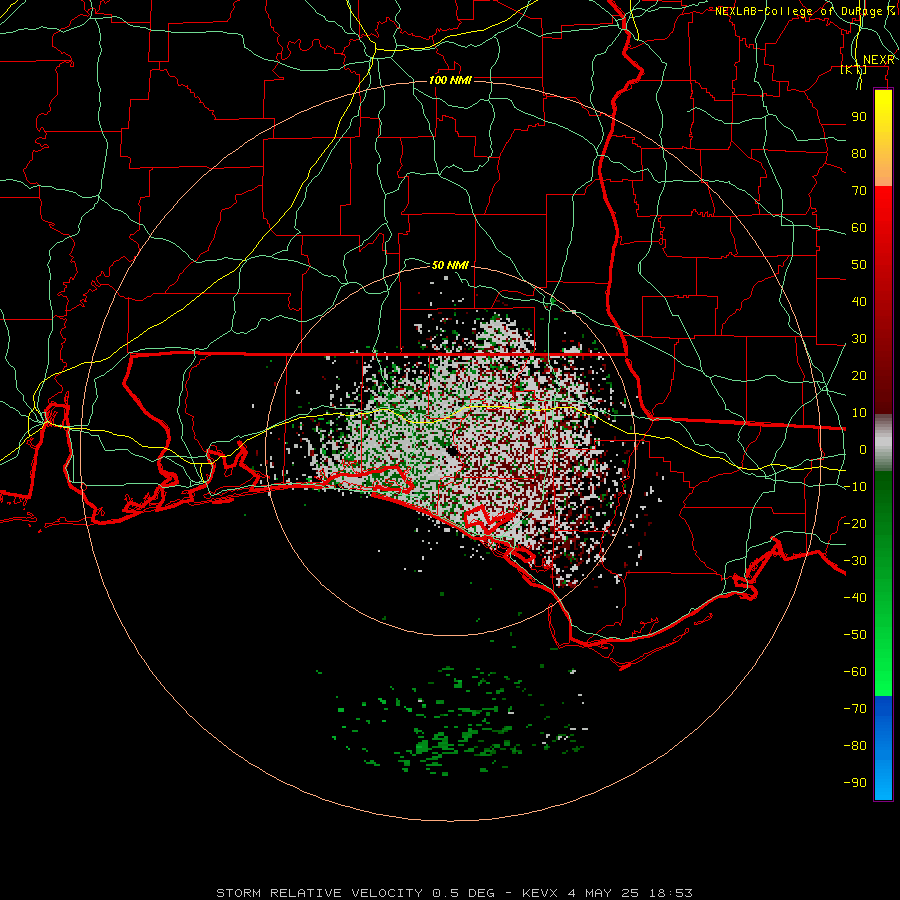The width and height of the screenshot is (900, 900).
Task: Click the NEXLAB-College of DuPage watermark text
Action: click(x=801, y=11)
